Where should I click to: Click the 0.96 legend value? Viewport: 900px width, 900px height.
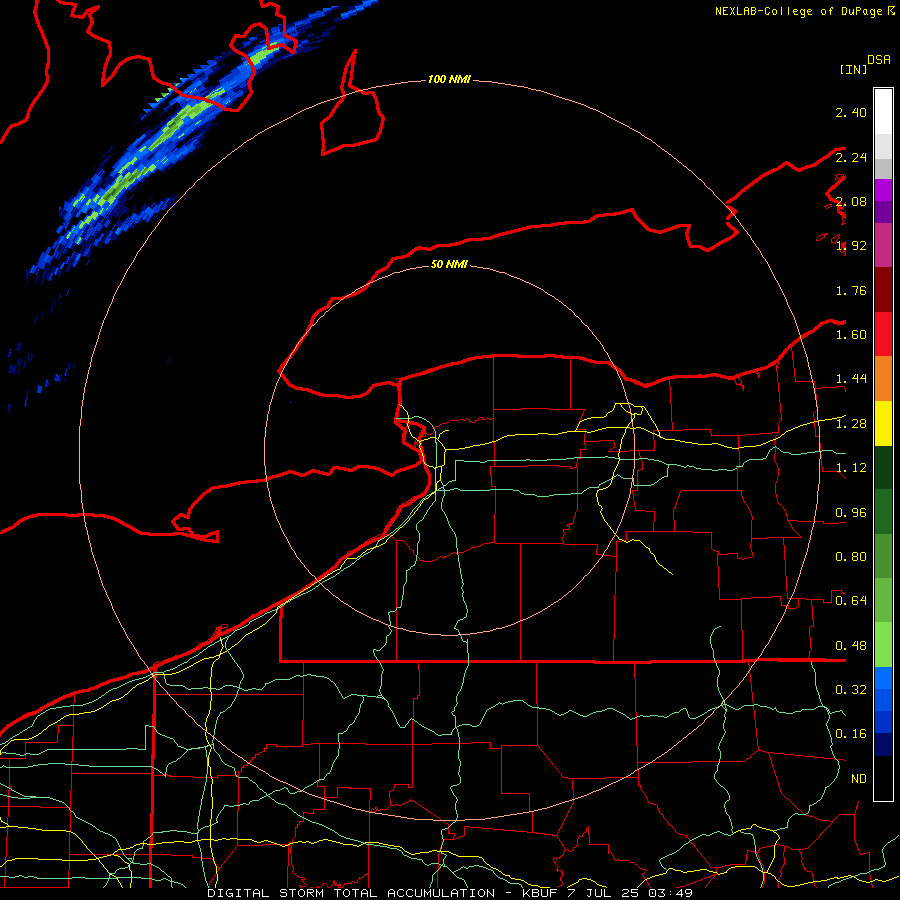851,513
